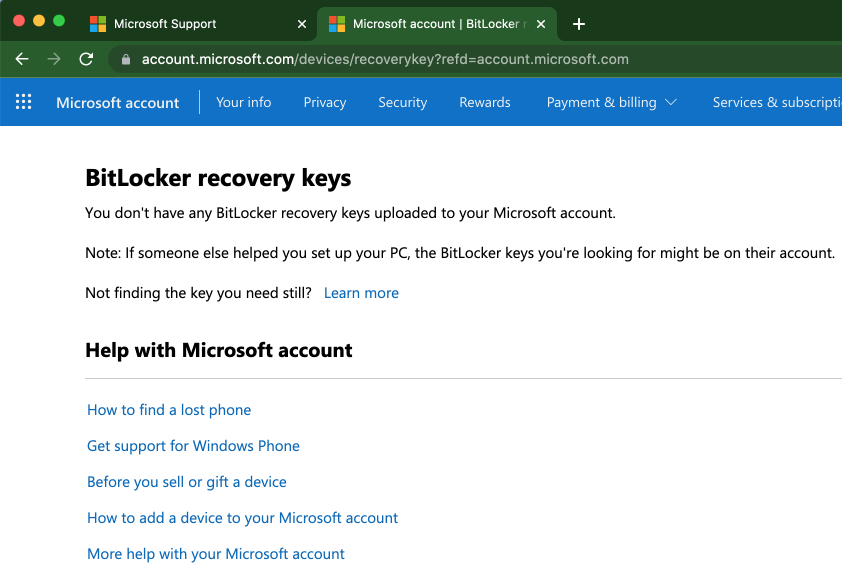Open the Microsoft app launcher grid

(22, 101)
